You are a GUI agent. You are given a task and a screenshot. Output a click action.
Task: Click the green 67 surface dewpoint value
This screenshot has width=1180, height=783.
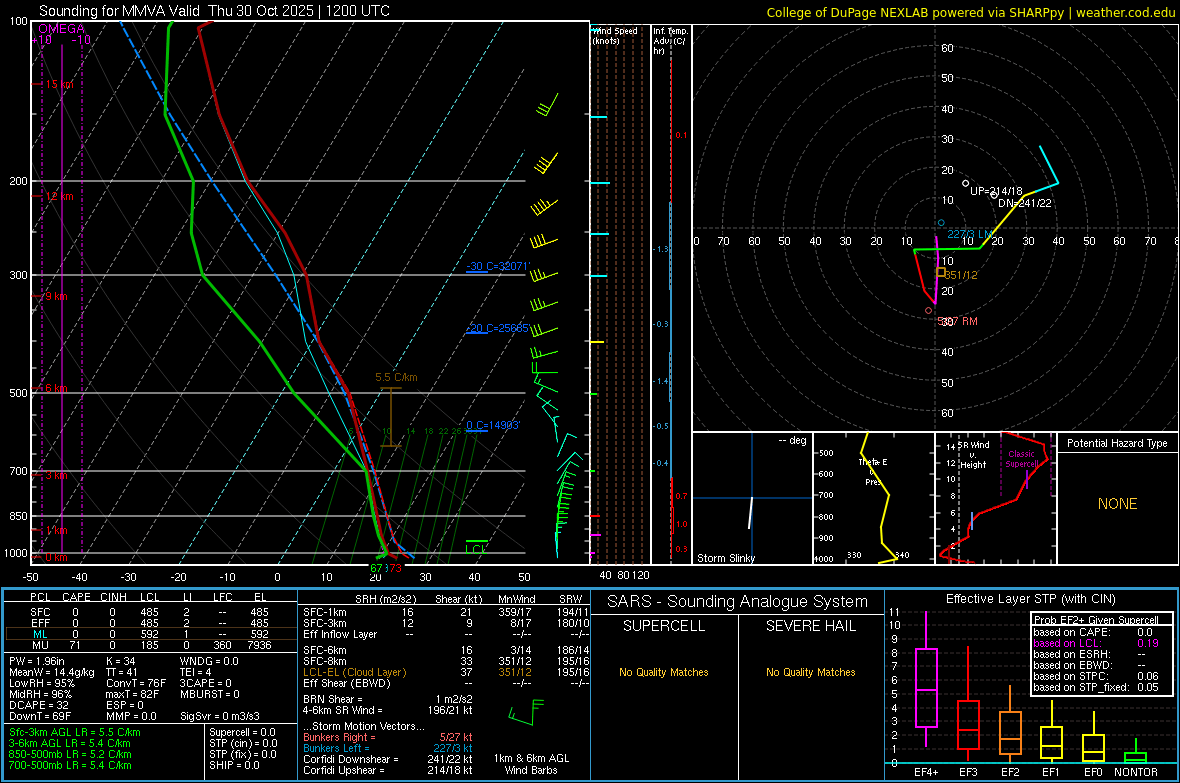pyautogui.click(x=376, y=568)
